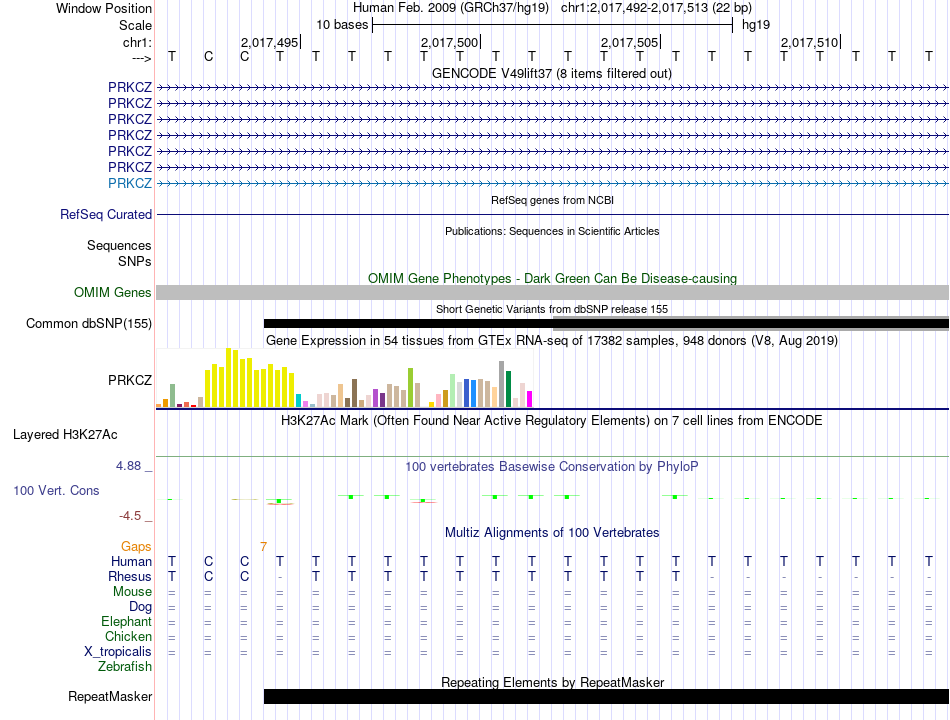Click the Mouse alignment row label
Screen dimensions: 950x720
[x=132, y=592]
